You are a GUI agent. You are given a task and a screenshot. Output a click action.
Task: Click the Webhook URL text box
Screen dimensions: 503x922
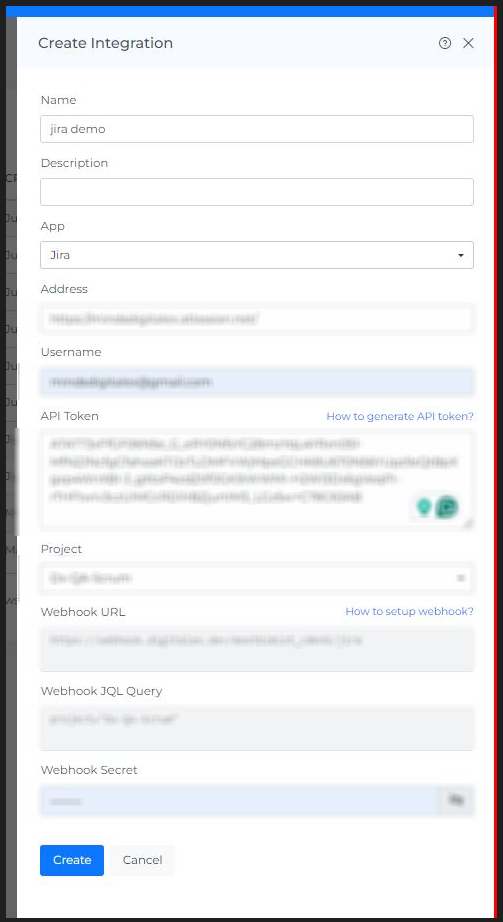pos(257,649)
